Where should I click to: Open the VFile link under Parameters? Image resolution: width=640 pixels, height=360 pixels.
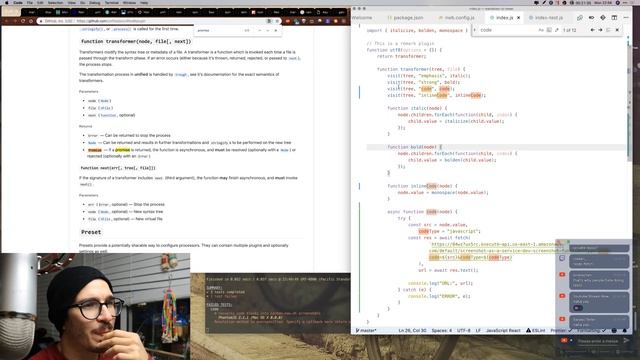105,108
